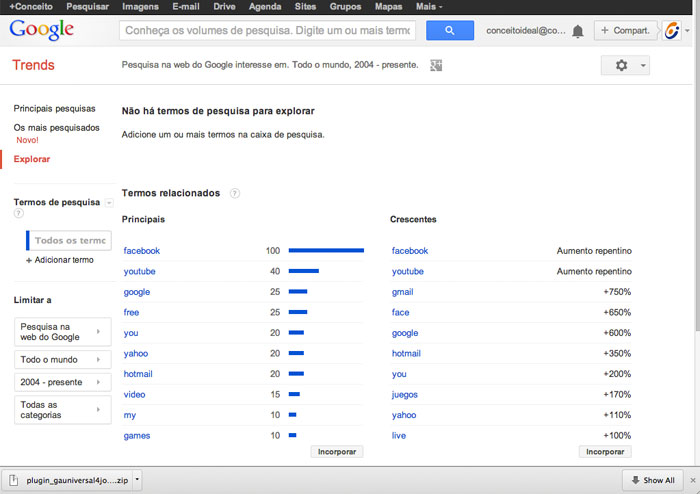This screenshot has height=494, width=700.
Task: Click google in the Principais list
Action: point(137,292)
